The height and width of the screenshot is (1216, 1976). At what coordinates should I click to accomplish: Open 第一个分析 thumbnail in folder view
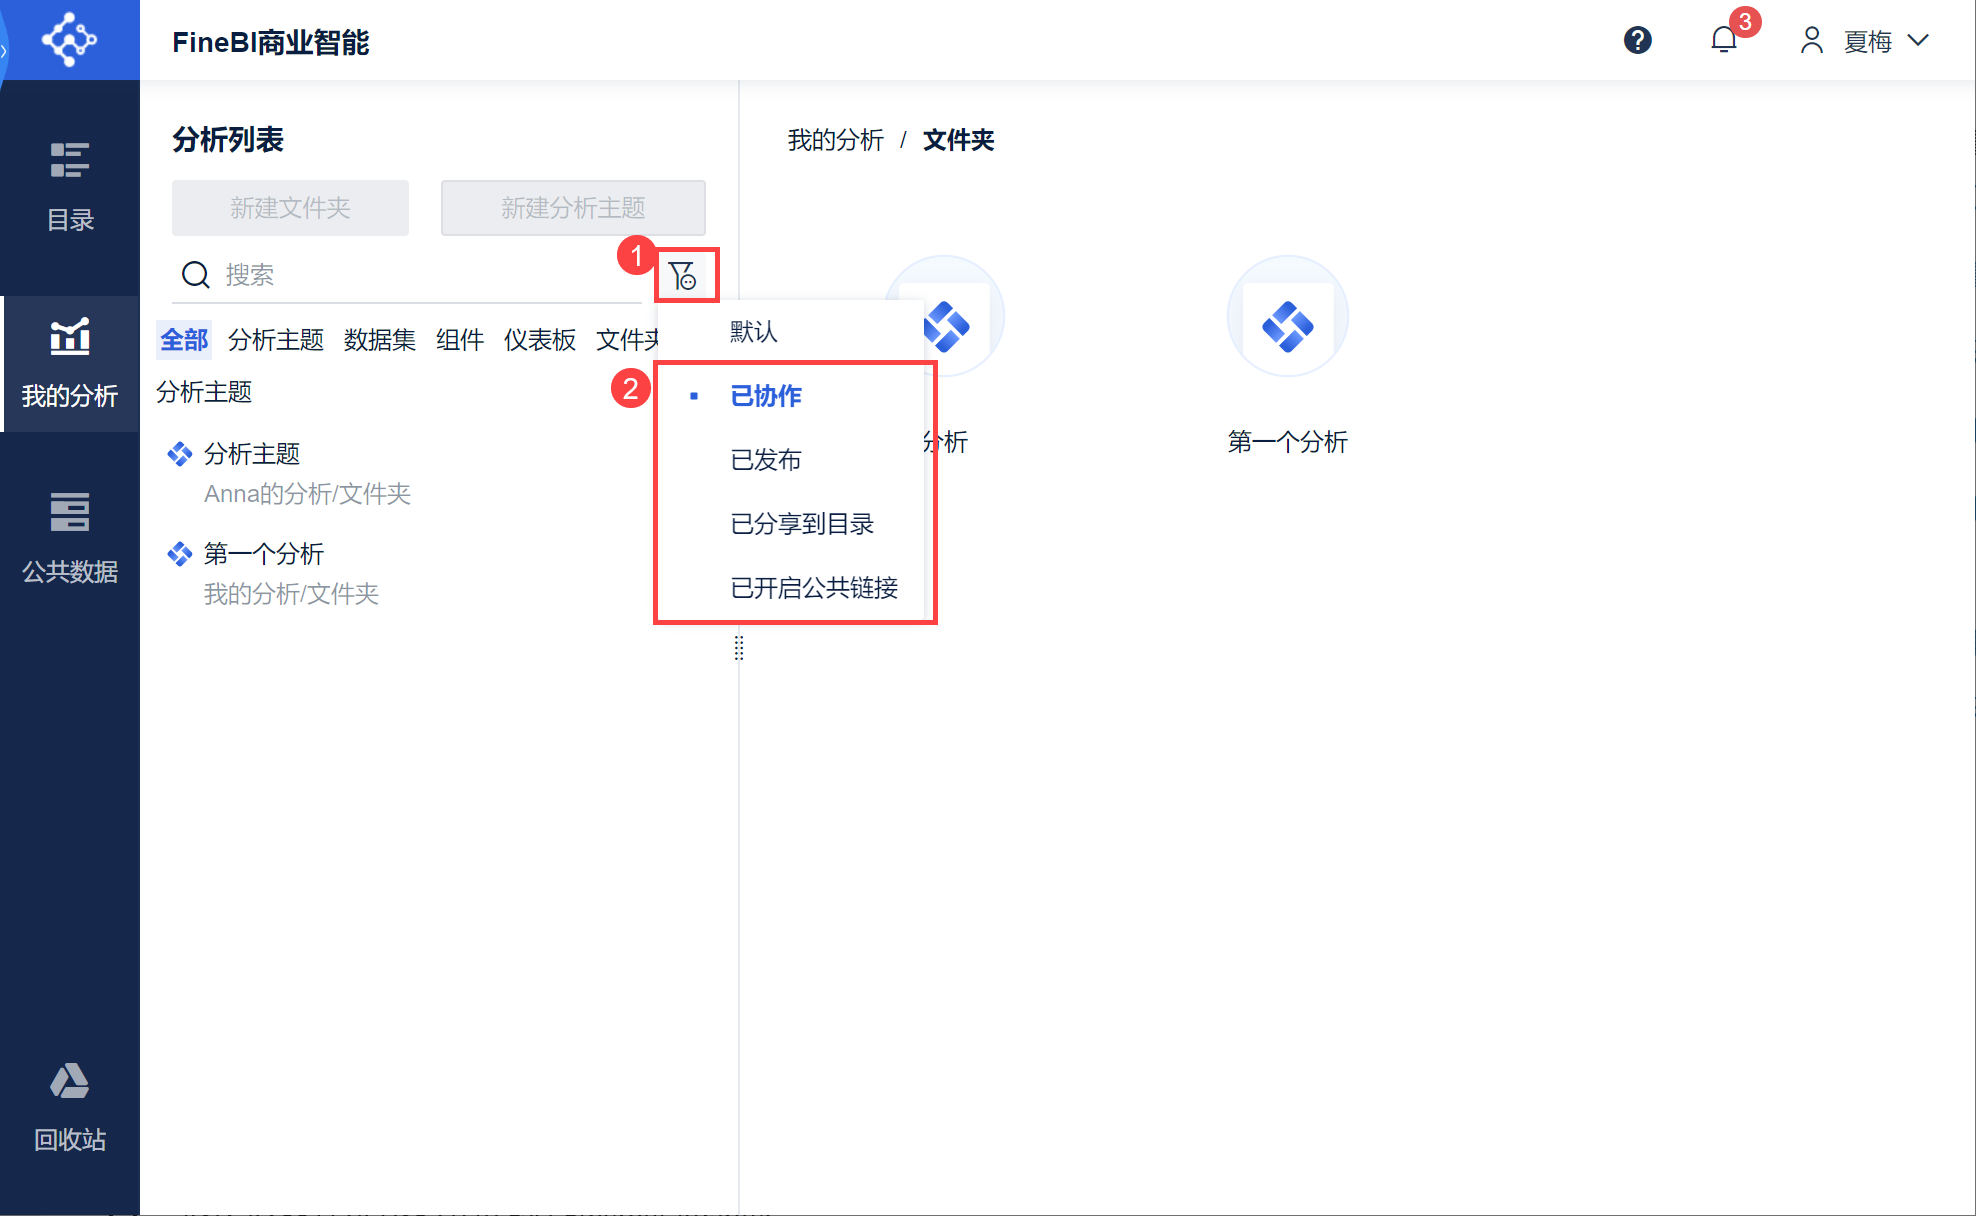[1287, 318]
